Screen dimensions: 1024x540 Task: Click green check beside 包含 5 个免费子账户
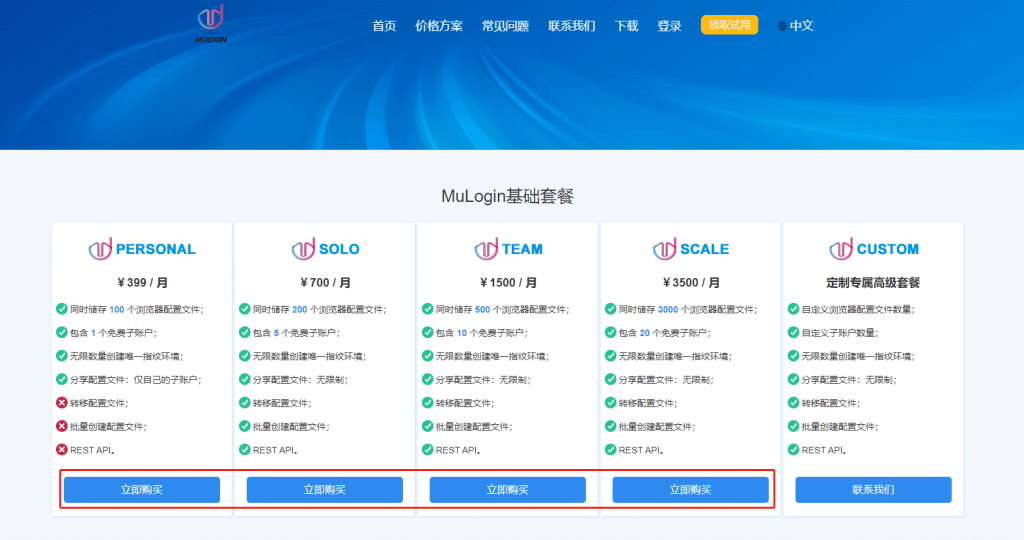[244, 332]
